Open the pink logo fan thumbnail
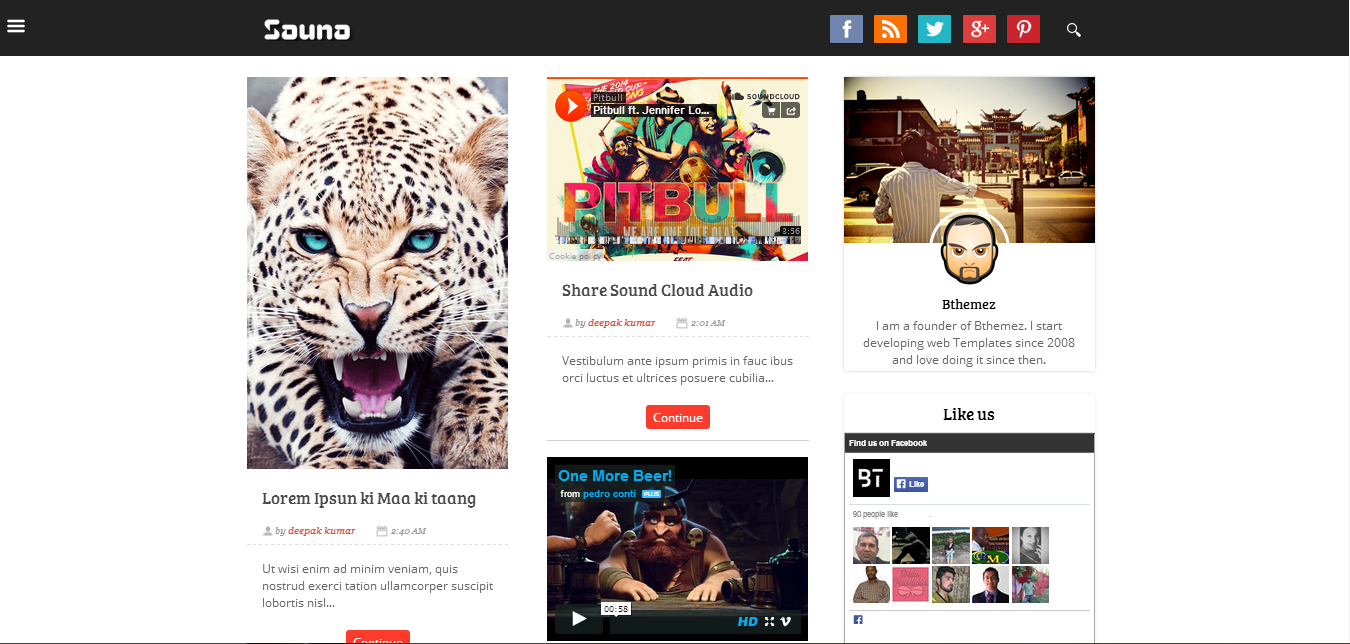This screenshot has width=1350, height=644. coord(911,584)
